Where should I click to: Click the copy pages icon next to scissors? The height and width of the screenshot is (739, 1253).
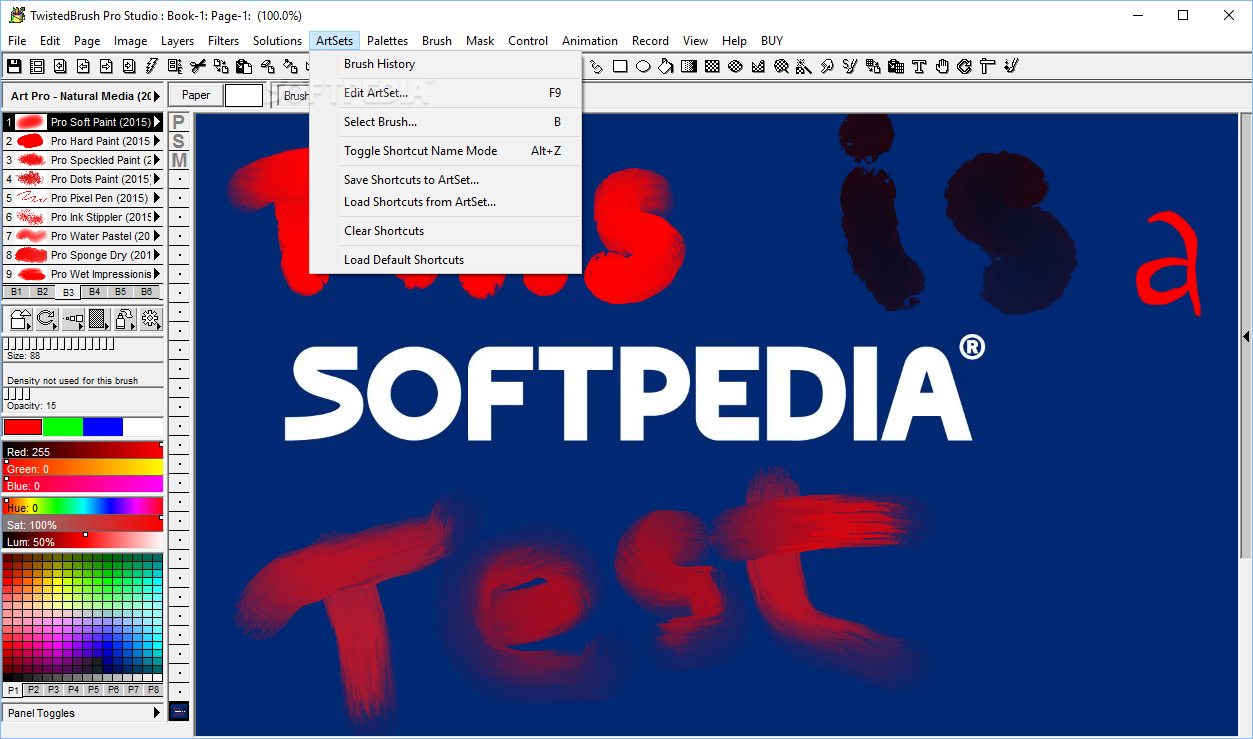click(x=221, y=66)
